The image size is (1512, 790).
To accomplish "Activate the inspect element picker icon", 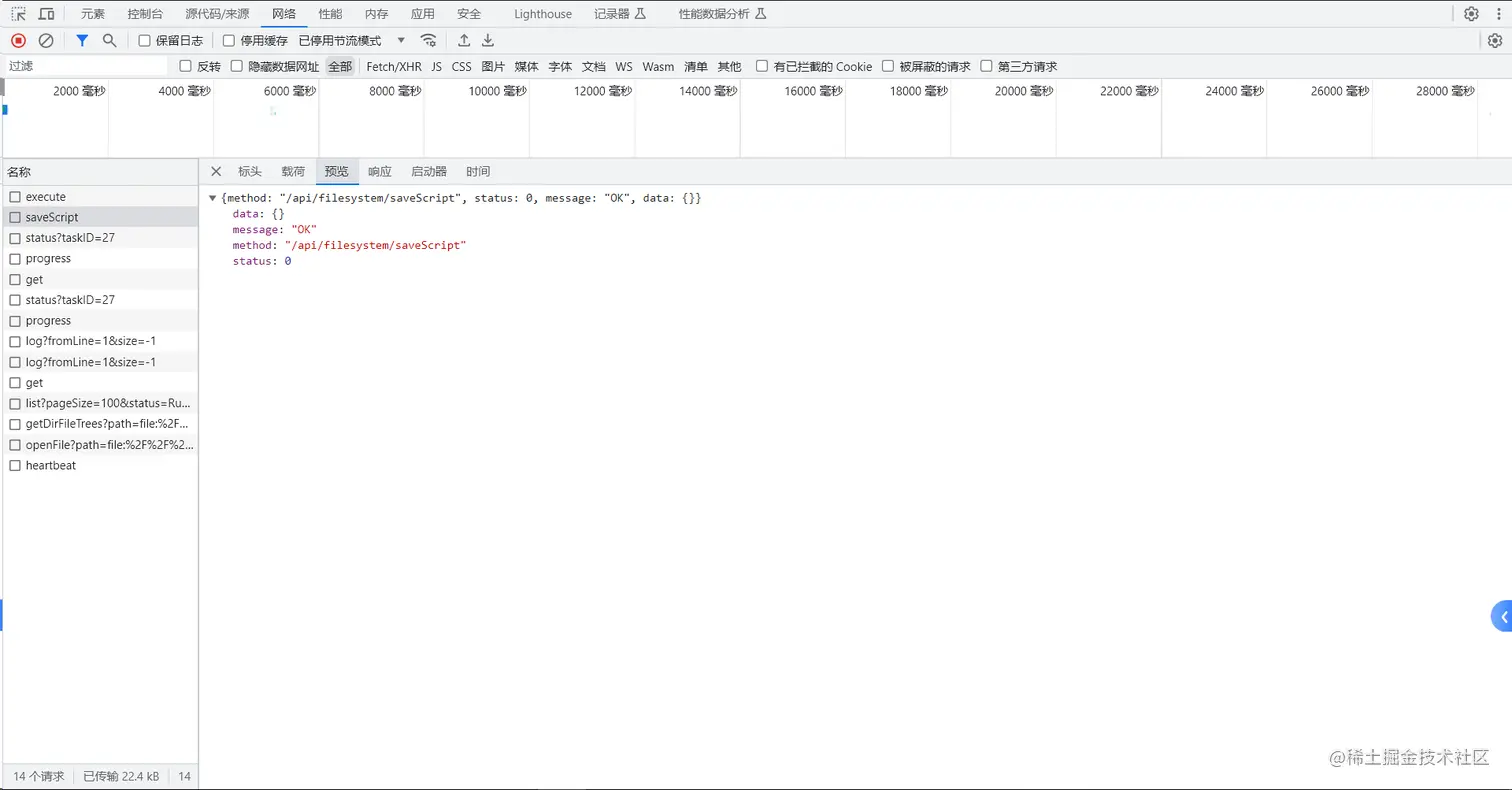I will tap(18, 14).
